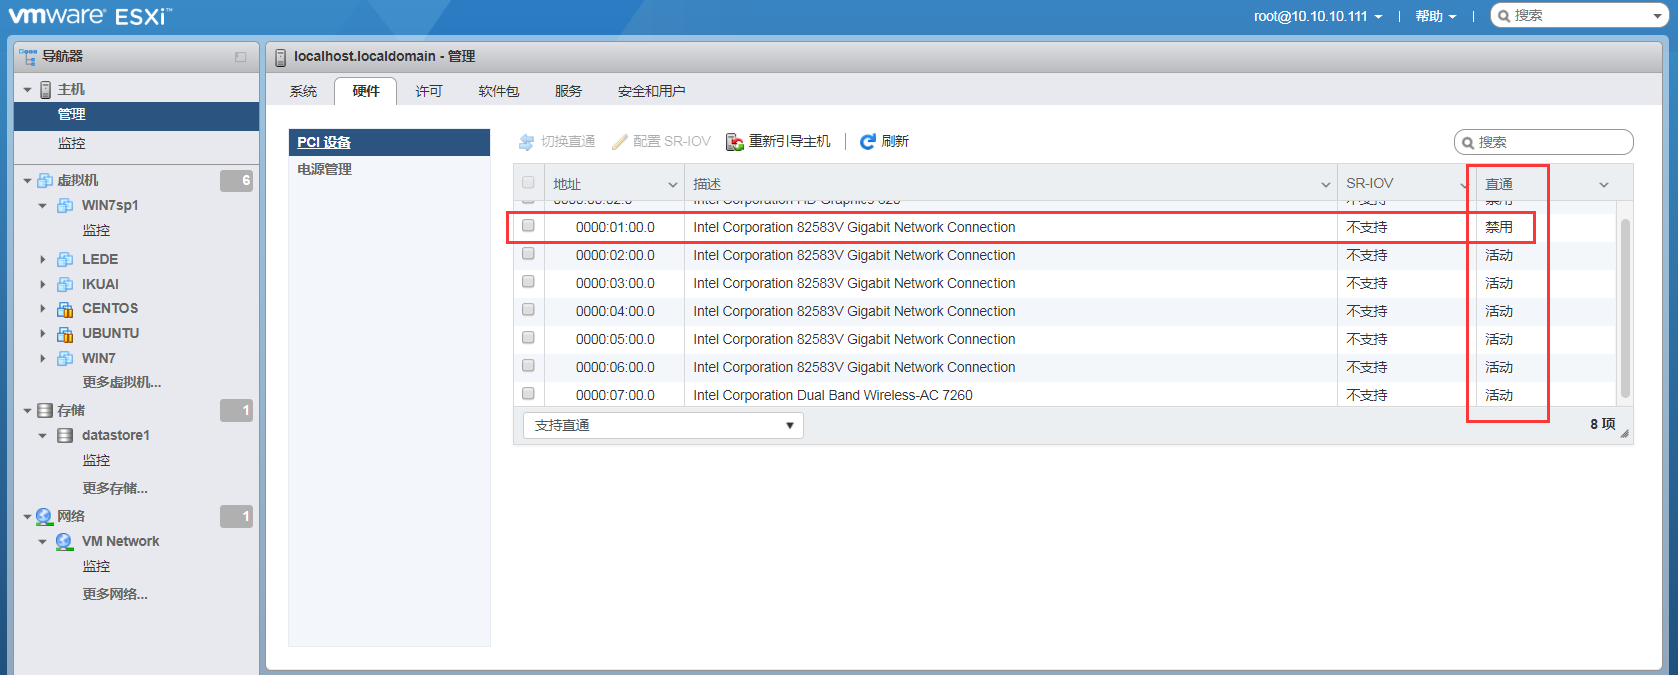Click the networking count badge

coord(236,517)
